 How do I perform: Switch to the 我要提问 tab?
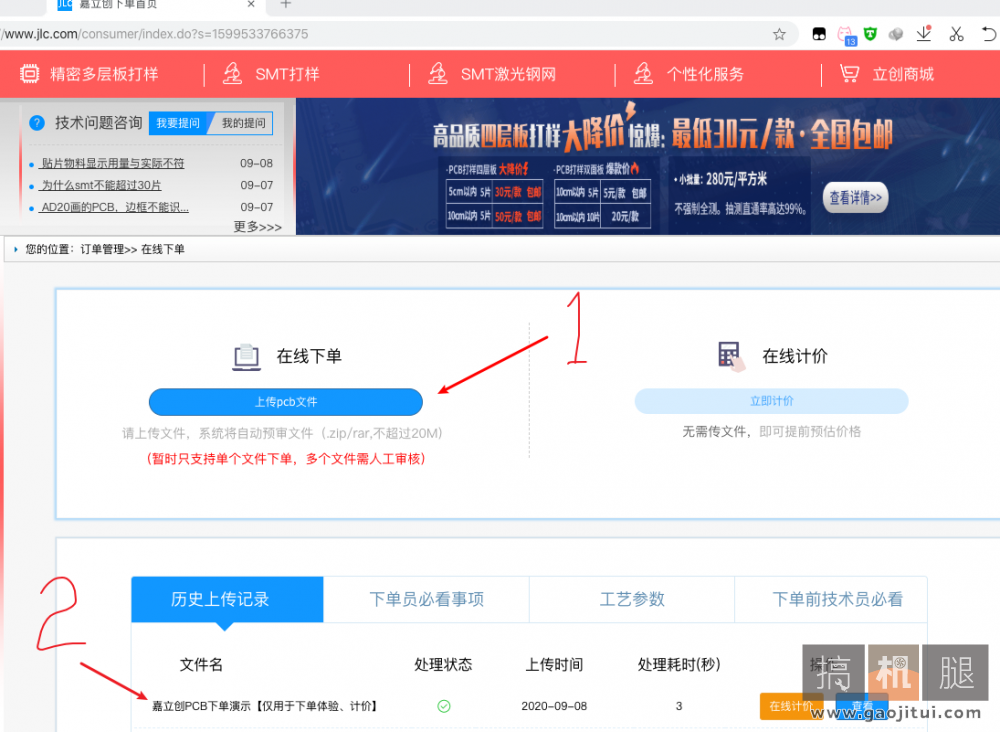pos(179,123)
